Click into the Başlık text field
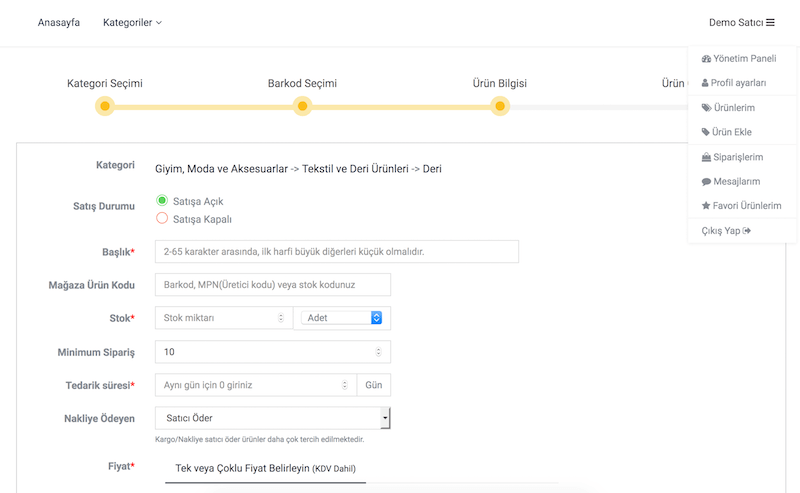This screenshot has height=493, width=800. [x=337, y=252]
